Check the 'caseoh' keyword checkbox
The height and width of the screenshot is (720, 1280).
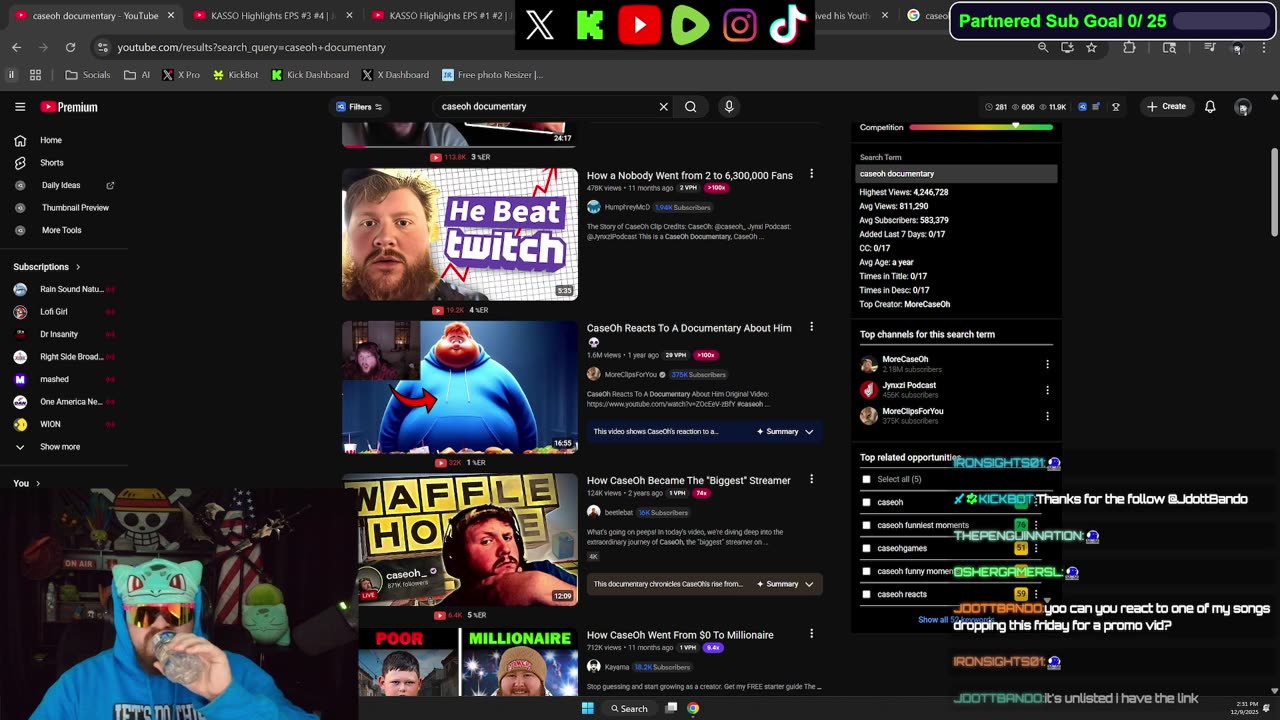point(866,502)
